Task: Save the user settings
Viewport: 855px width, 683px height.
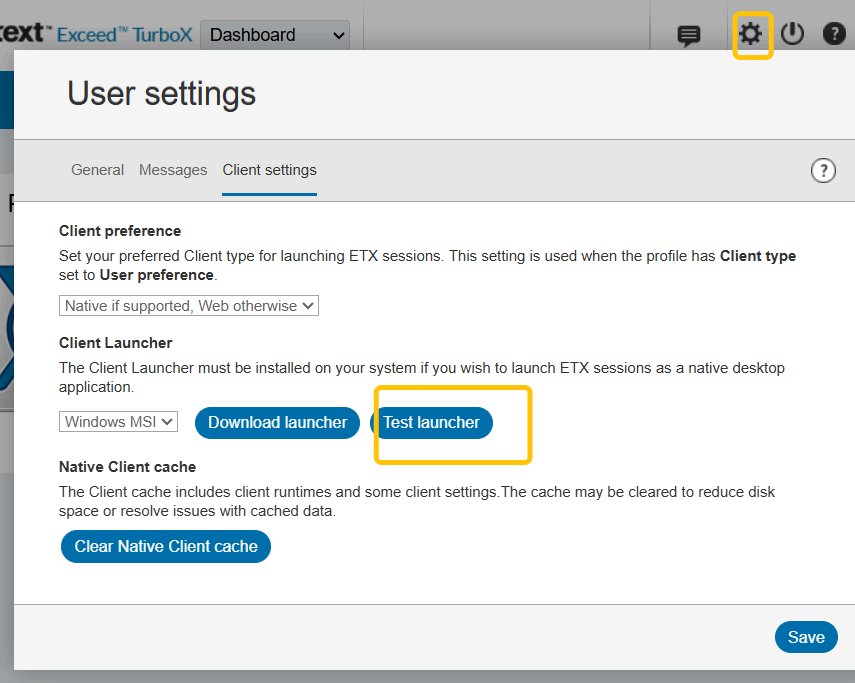Action: (x=806, y=637)
